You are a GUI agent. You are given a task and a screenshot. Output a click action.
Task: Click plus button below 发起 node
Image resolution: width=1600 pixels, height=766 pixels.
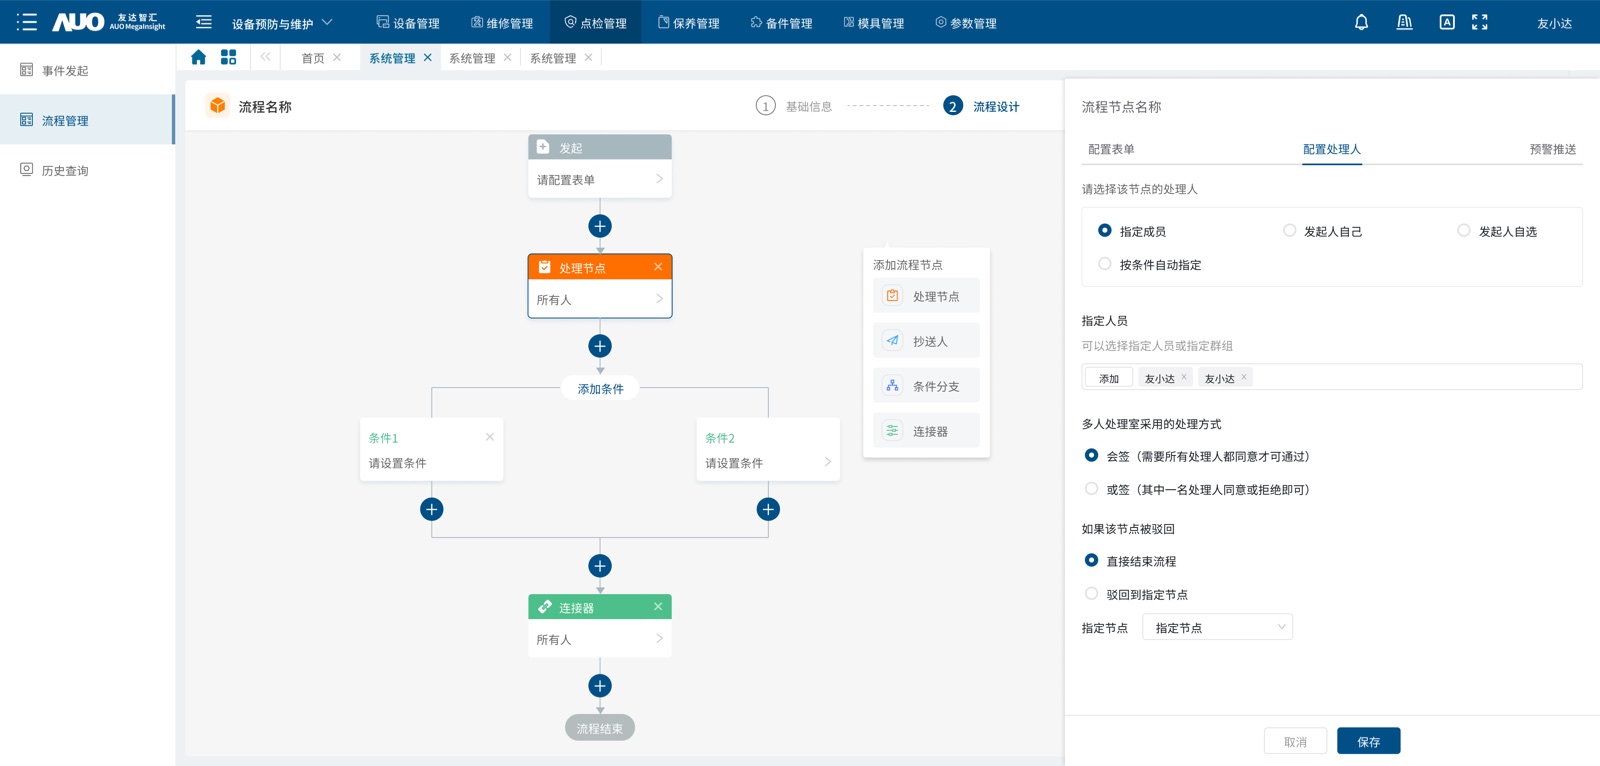[x=600, y=226]
